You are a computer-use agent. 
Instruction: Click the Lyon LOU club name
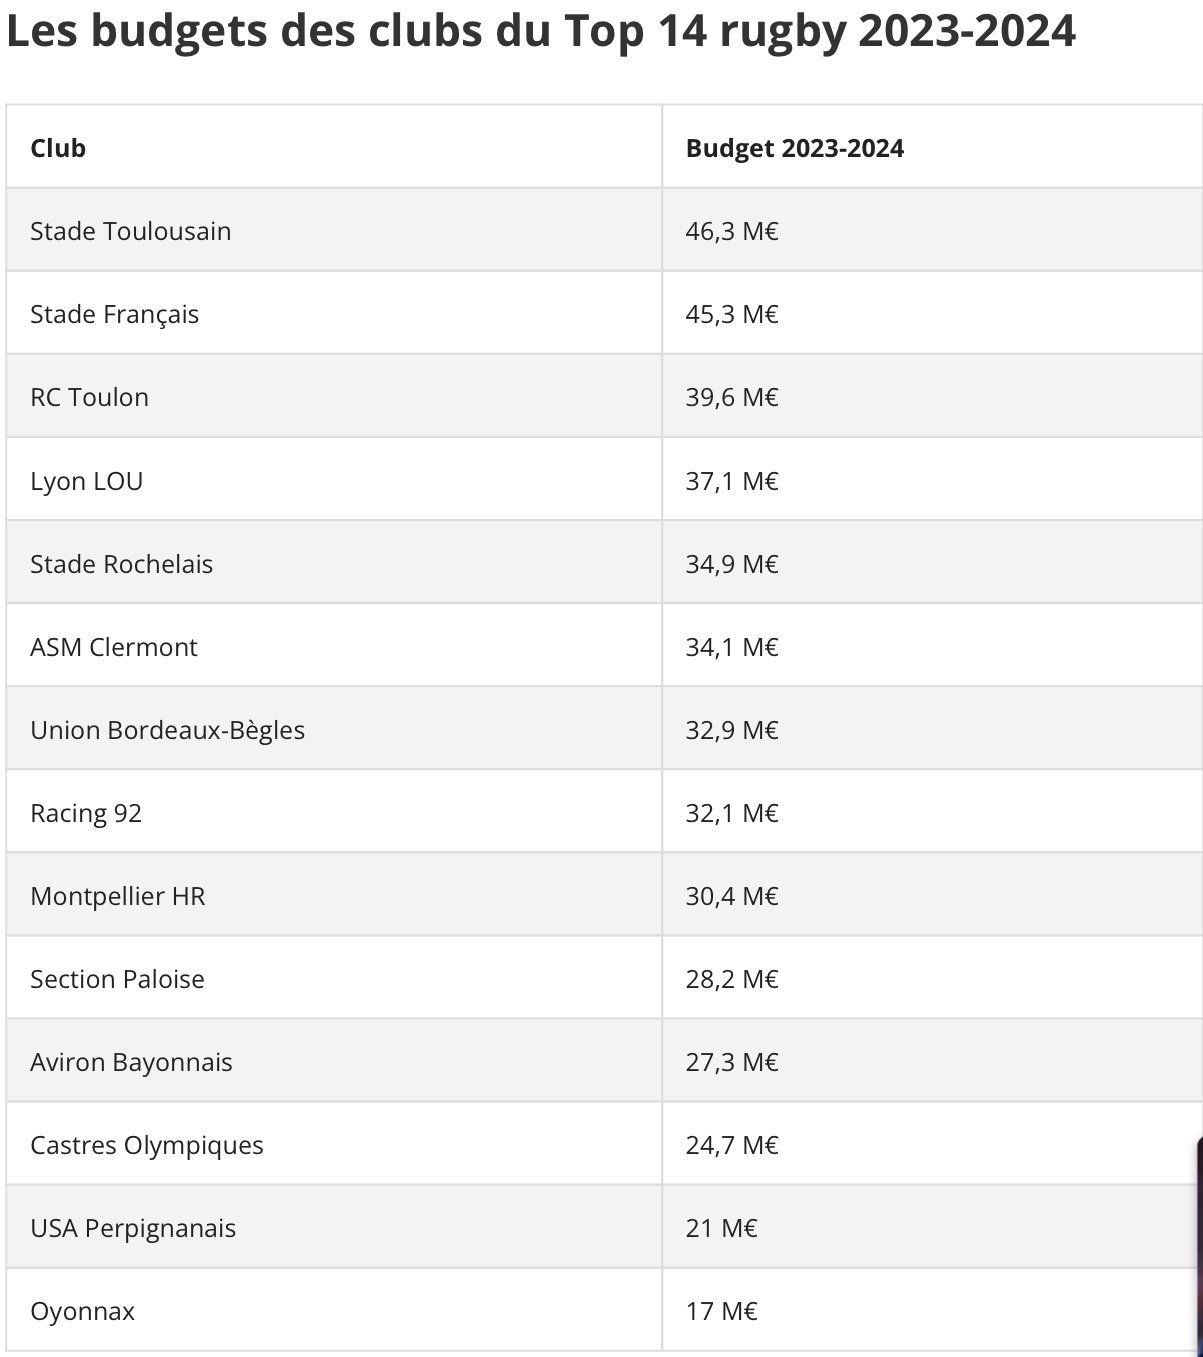87,481
